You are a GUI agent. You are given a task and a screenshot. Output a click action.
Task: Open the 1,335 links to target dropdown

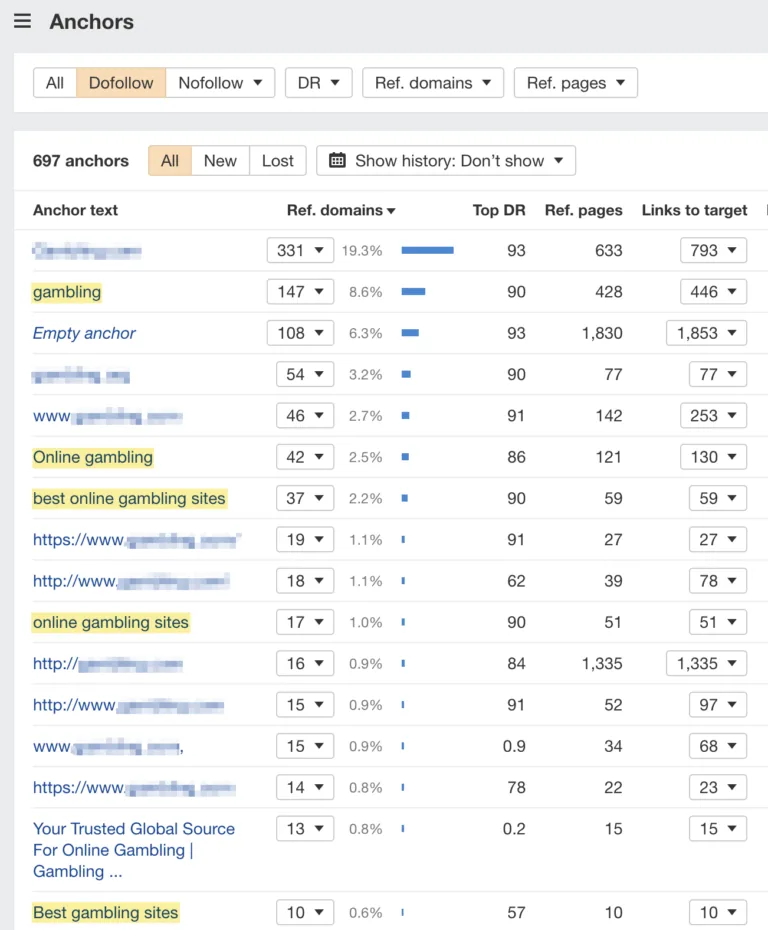[706, 663]
